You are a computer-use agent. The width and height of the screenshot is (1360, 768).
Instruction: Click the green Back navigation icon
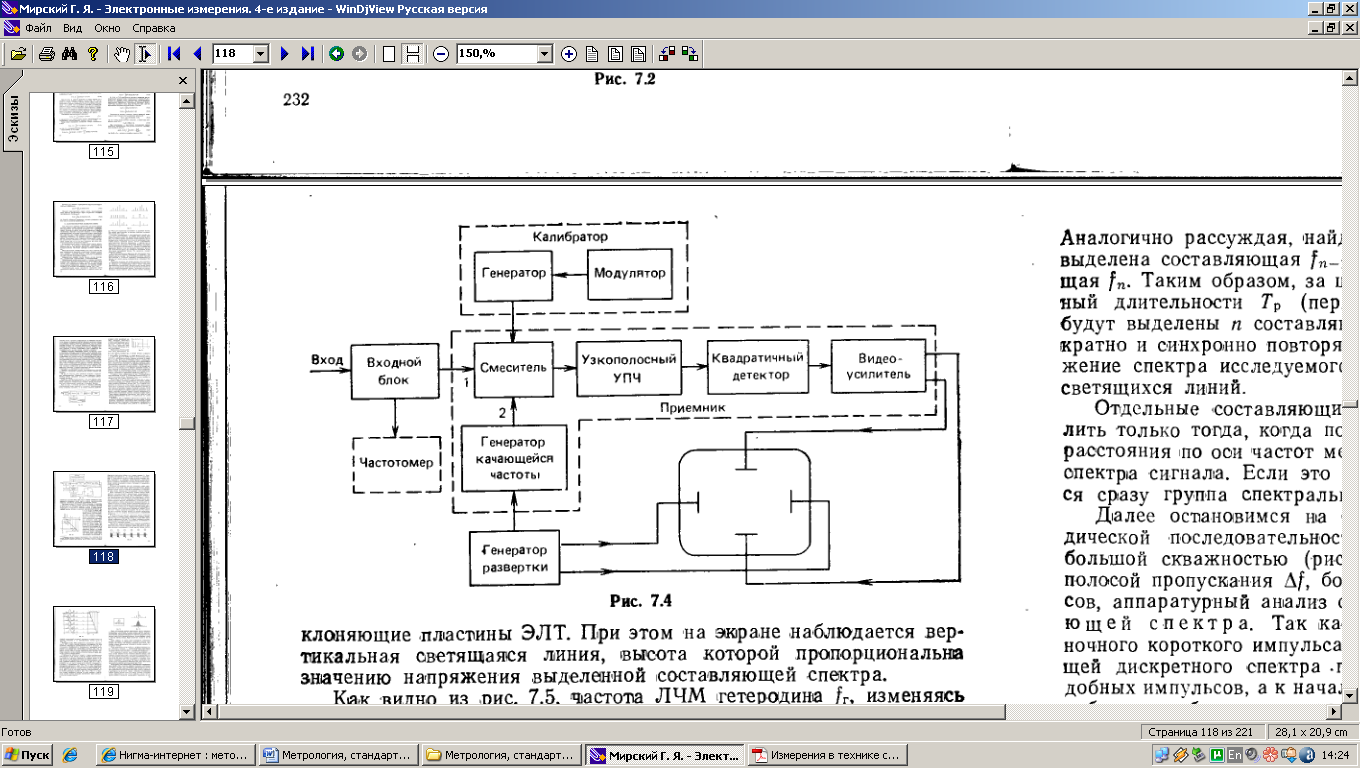pos(337,54)
